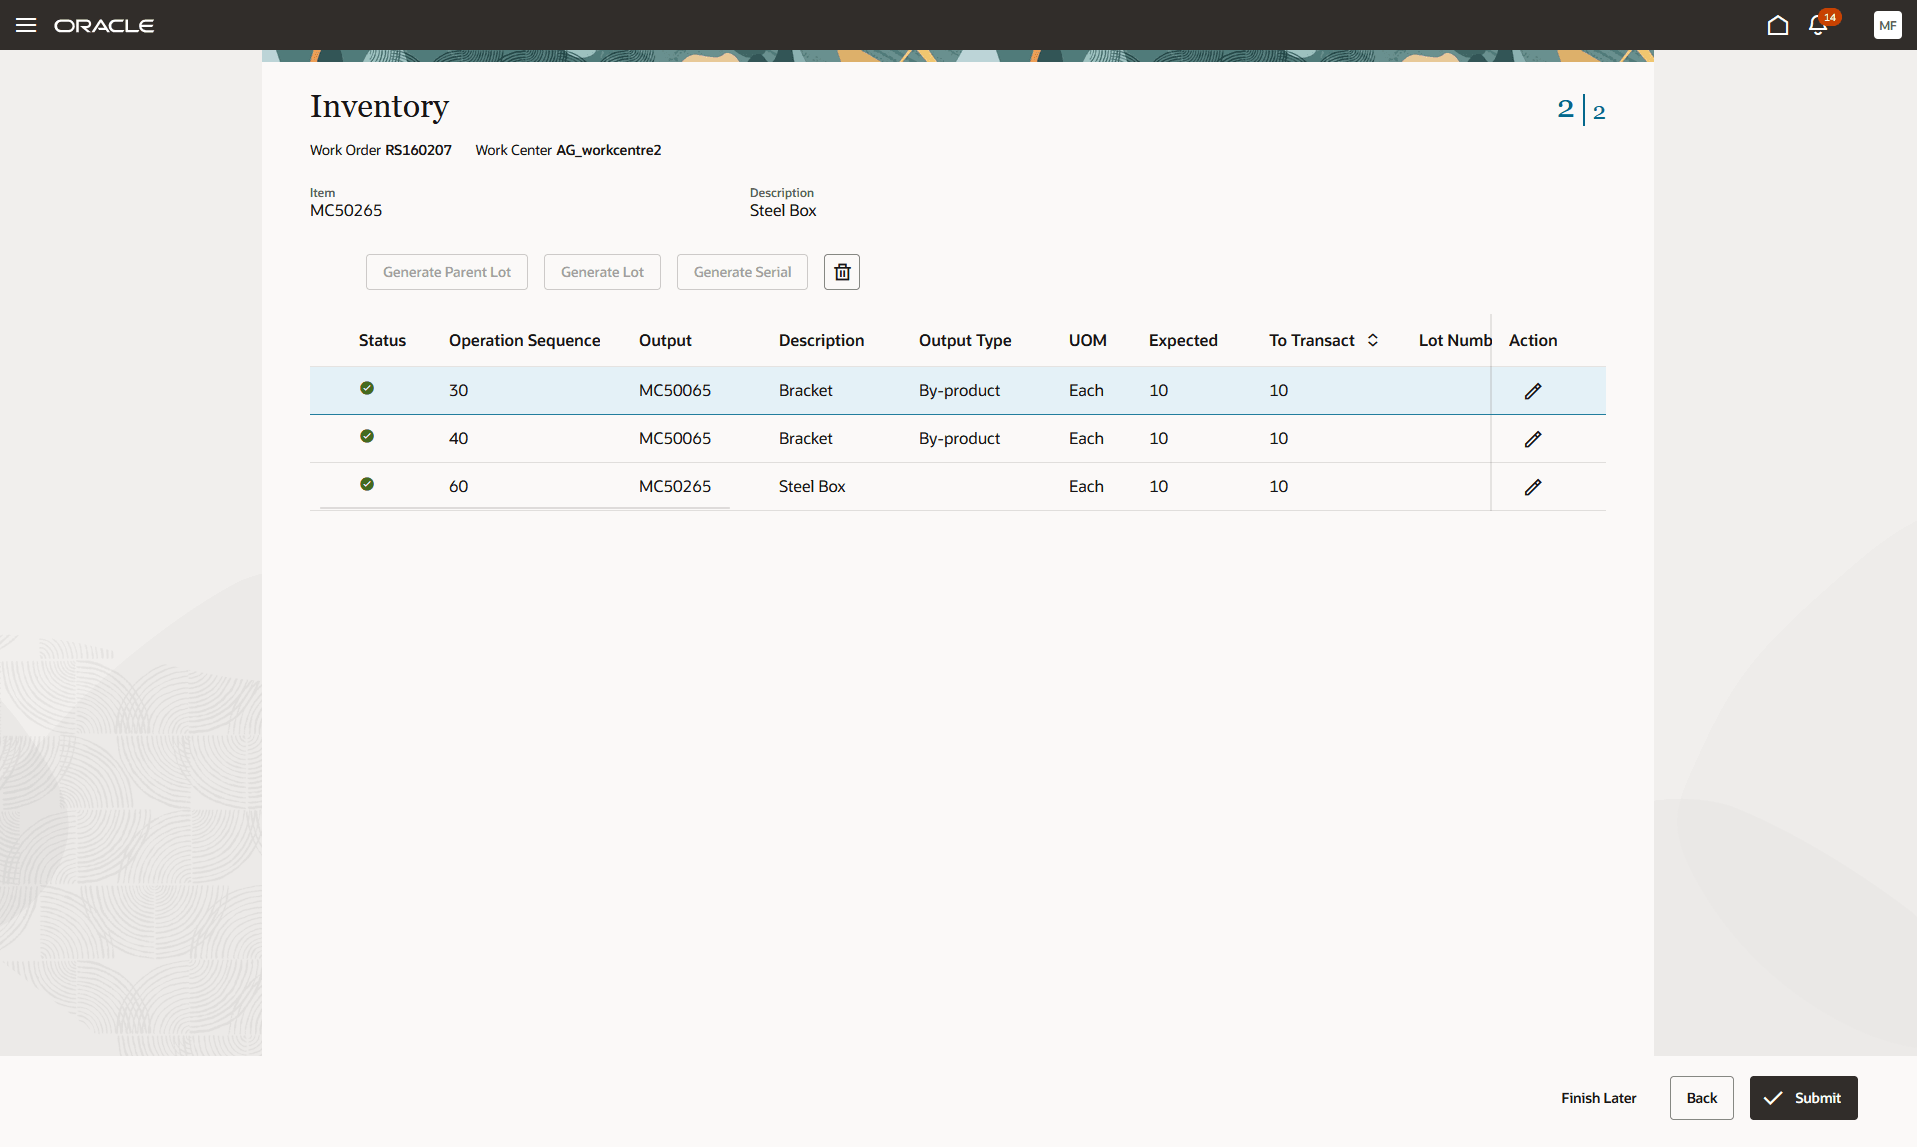Open the navigation hamburger menu
Image resolution: width=1917 pixels, height=1147 pixels.
tap(26, 25)
